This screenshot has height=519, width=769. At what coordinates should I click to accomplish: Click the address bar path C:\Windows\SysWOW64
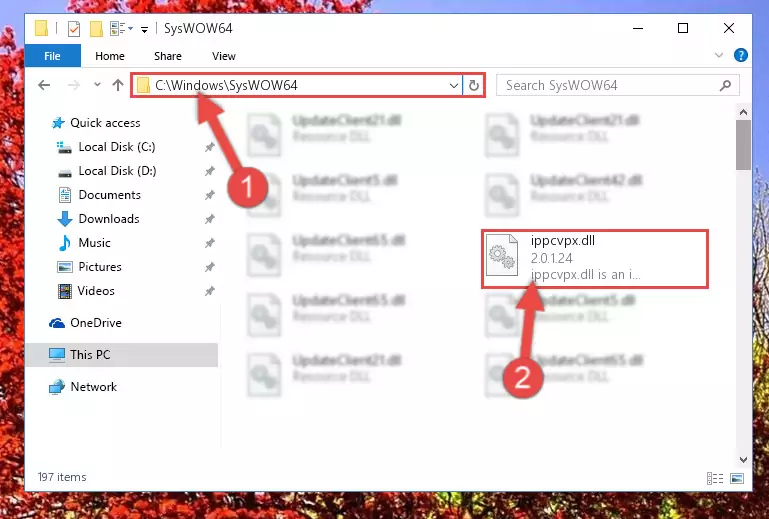(226, 85)
